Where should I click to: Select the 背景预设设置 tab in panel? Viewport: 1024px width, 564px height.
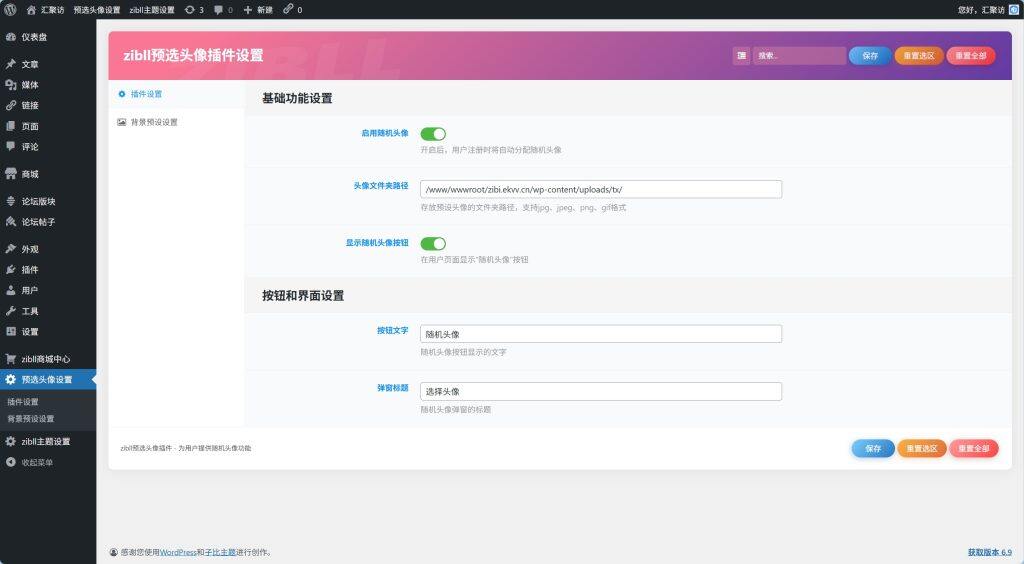tap(176, 122)
